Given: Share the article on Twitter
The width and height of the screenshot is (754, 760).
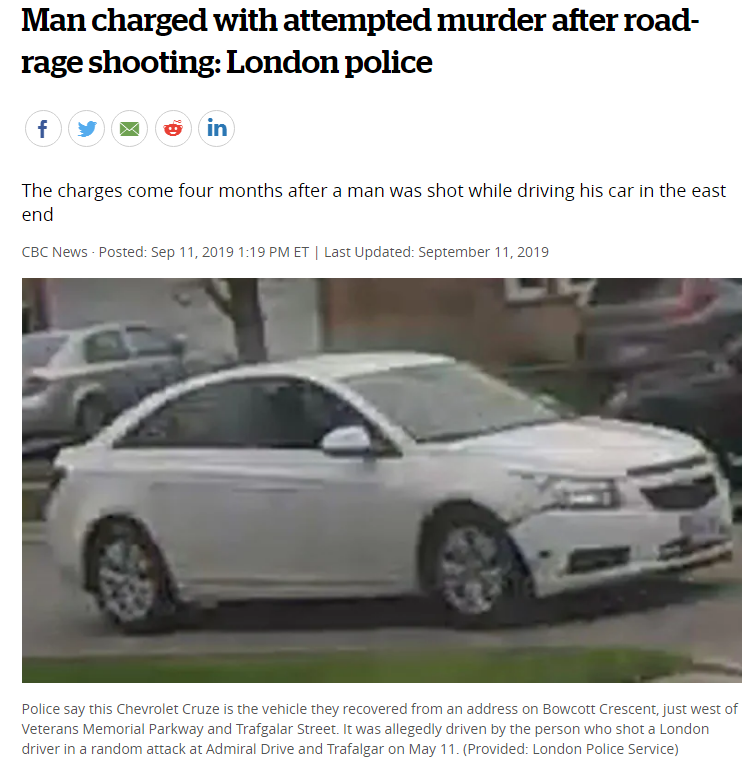Looking at the screenshot, I should [x=87, y=129].
